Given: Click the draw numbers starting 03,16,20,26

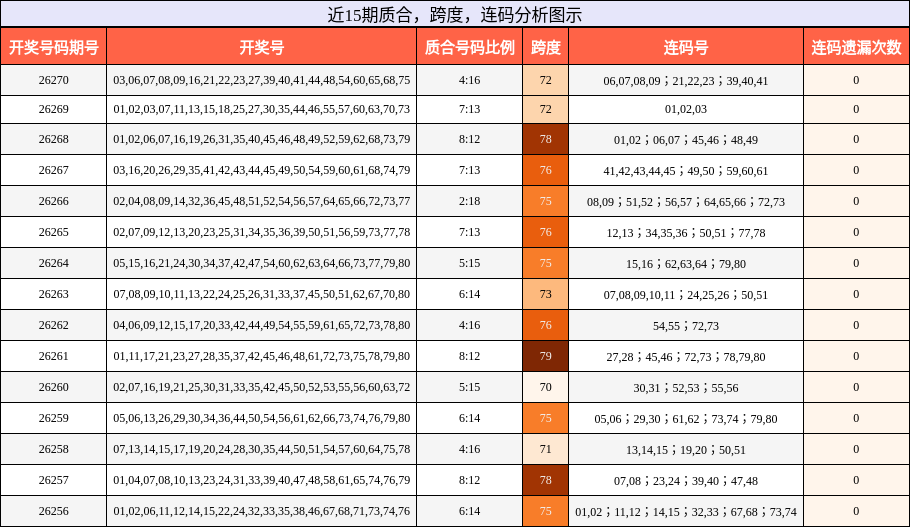Looking at the screenshot, I should coord(262,170).
